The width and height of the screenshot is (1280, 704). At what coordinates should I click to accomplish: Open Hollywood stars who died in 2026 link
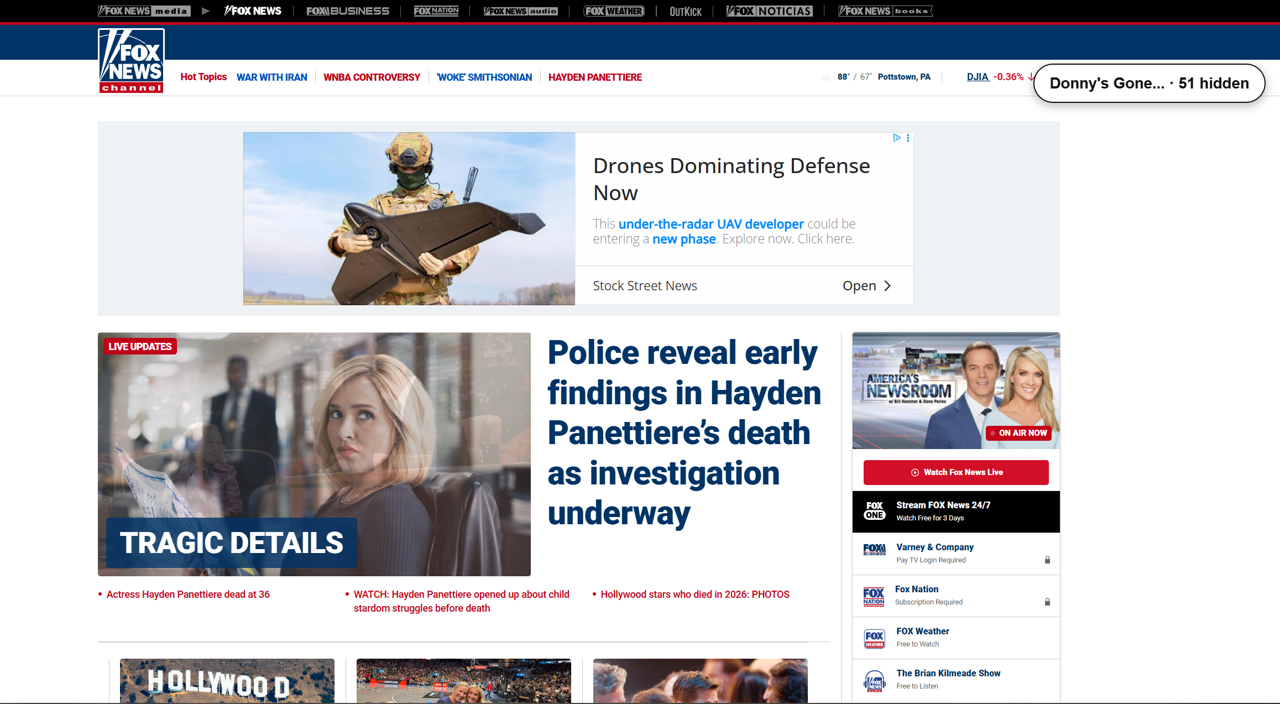pos(695,594)
